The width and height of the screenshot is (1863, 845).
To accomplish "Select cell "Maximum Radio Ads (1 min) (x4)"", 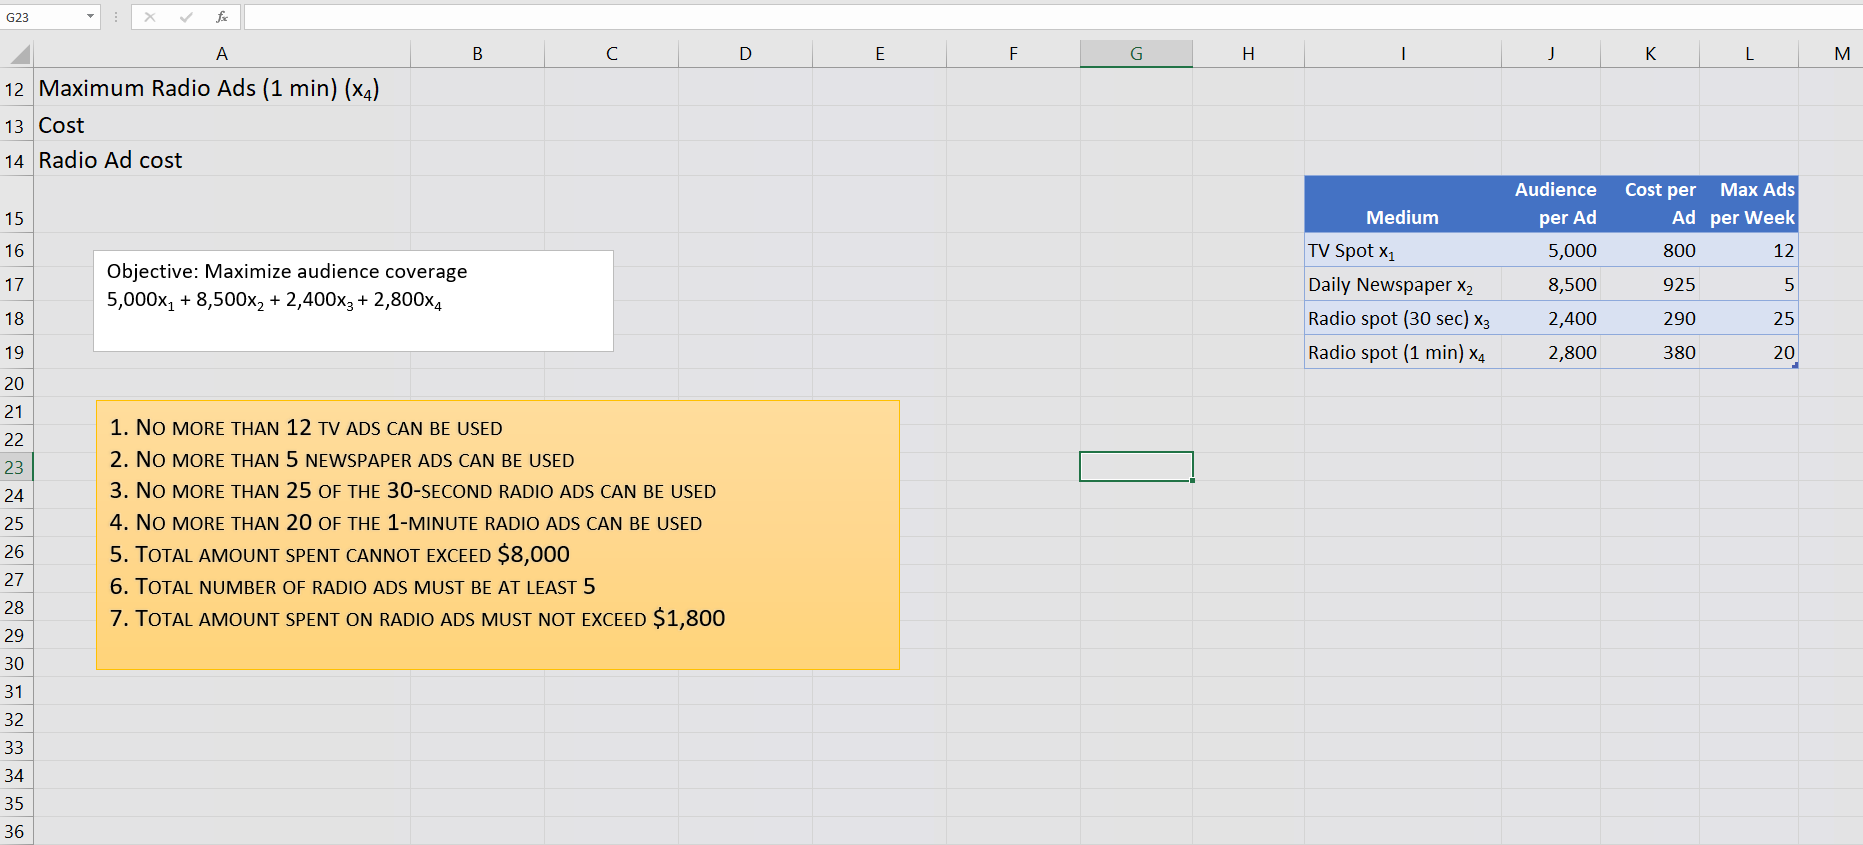I will click(x=222, y=88).
